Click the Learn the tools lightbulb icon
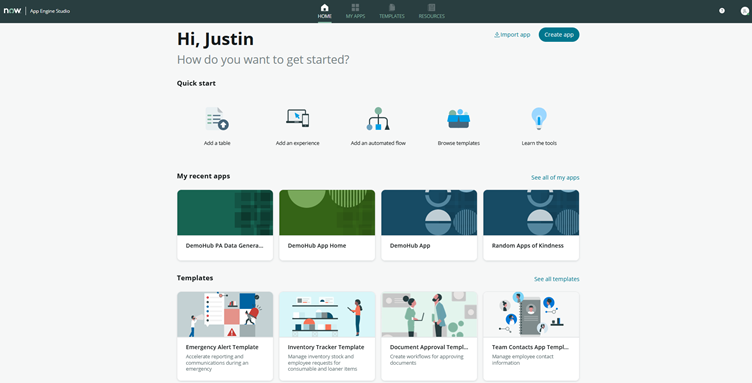 (539, 119)
